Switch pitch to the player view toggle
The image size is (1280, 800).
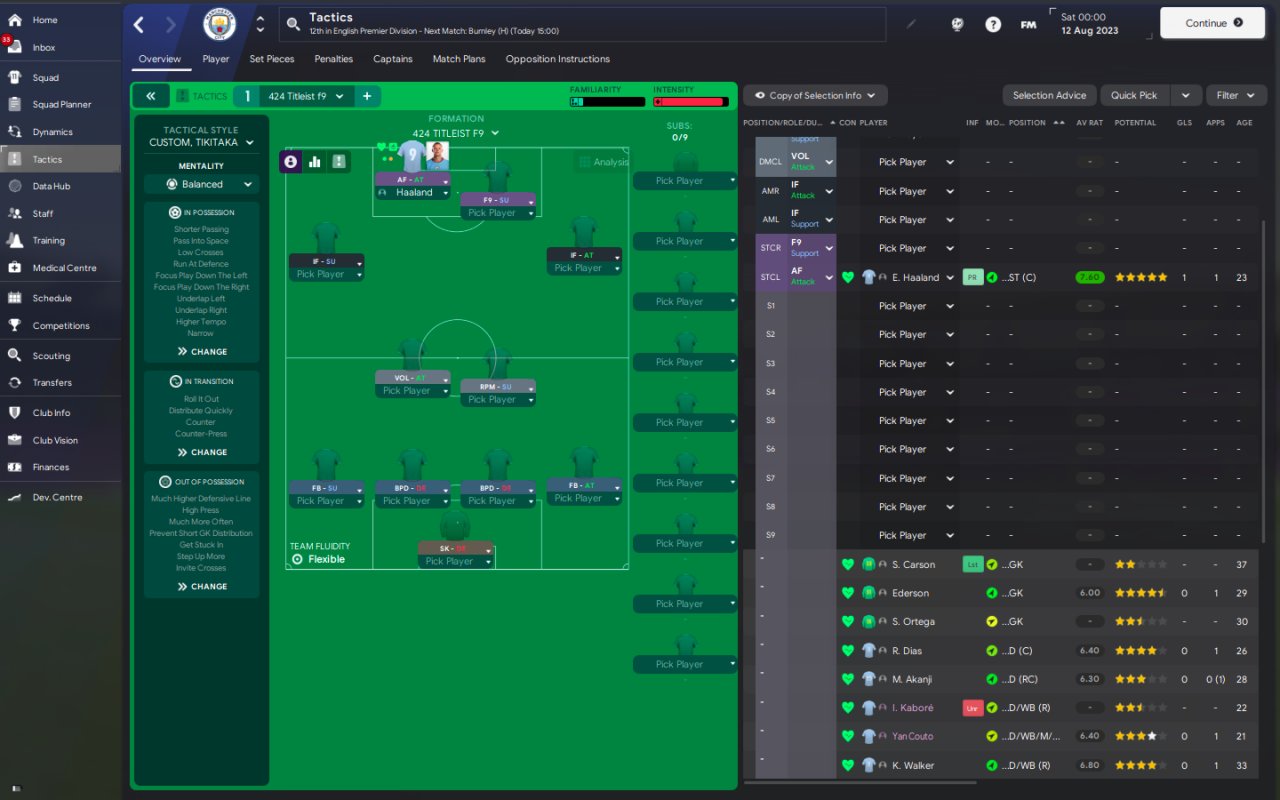pos(291,161)
